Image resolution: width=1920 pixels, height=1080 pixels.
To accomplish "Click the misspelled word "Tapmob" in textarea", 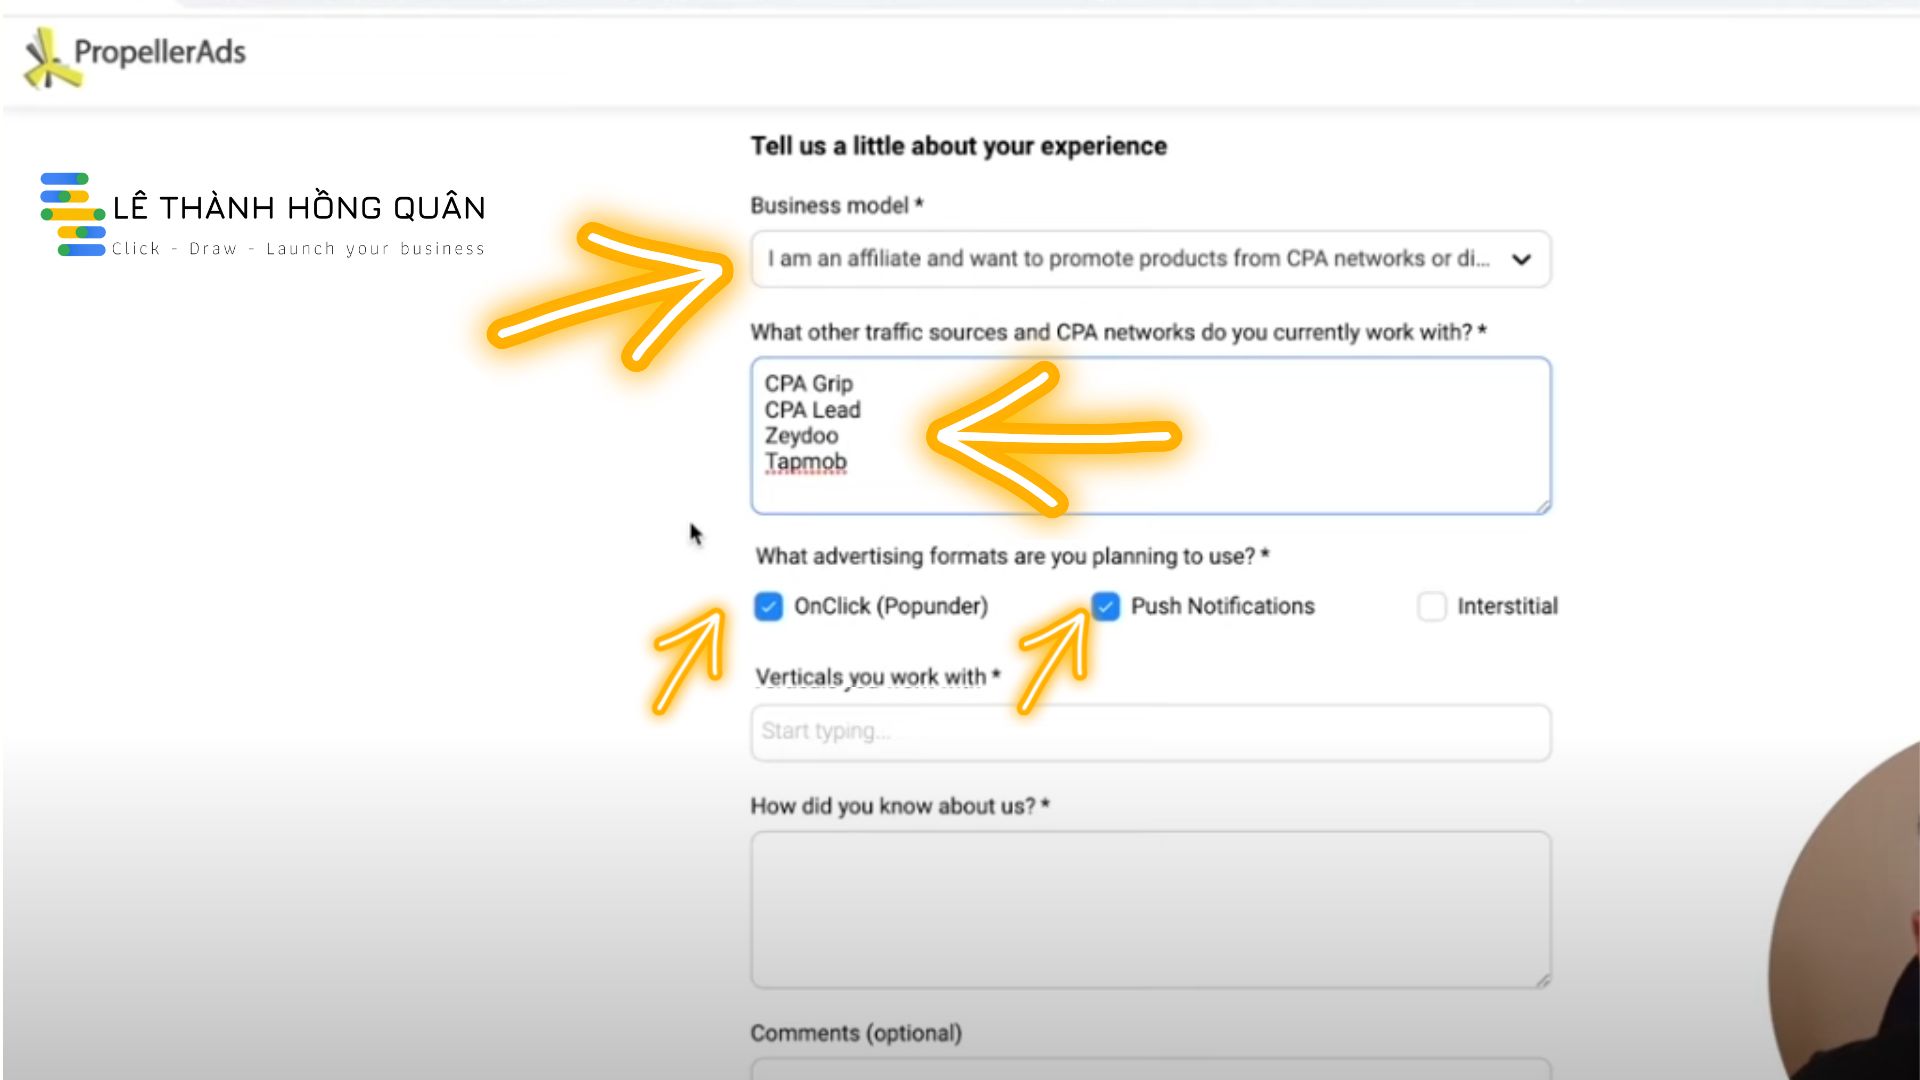I will point(806,462).
